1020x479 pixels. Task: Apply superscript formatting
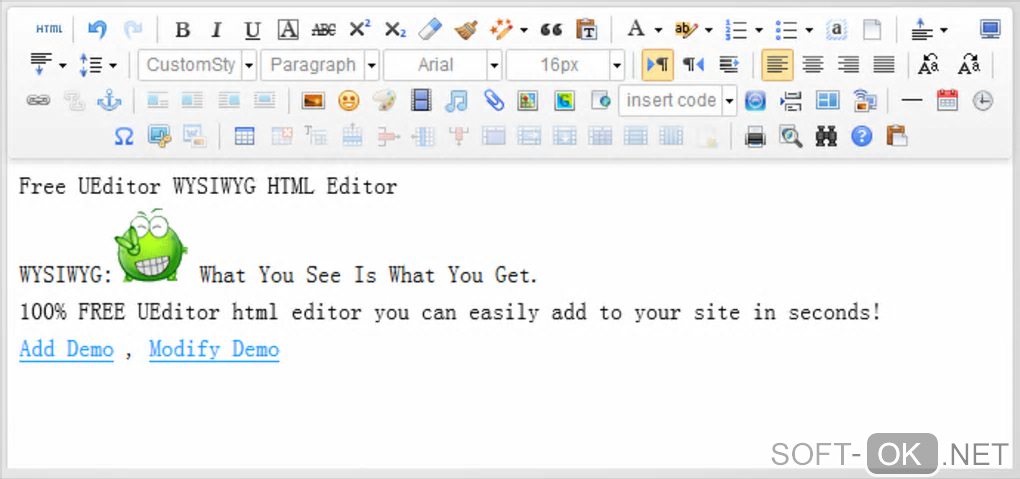tap(360, 29)
